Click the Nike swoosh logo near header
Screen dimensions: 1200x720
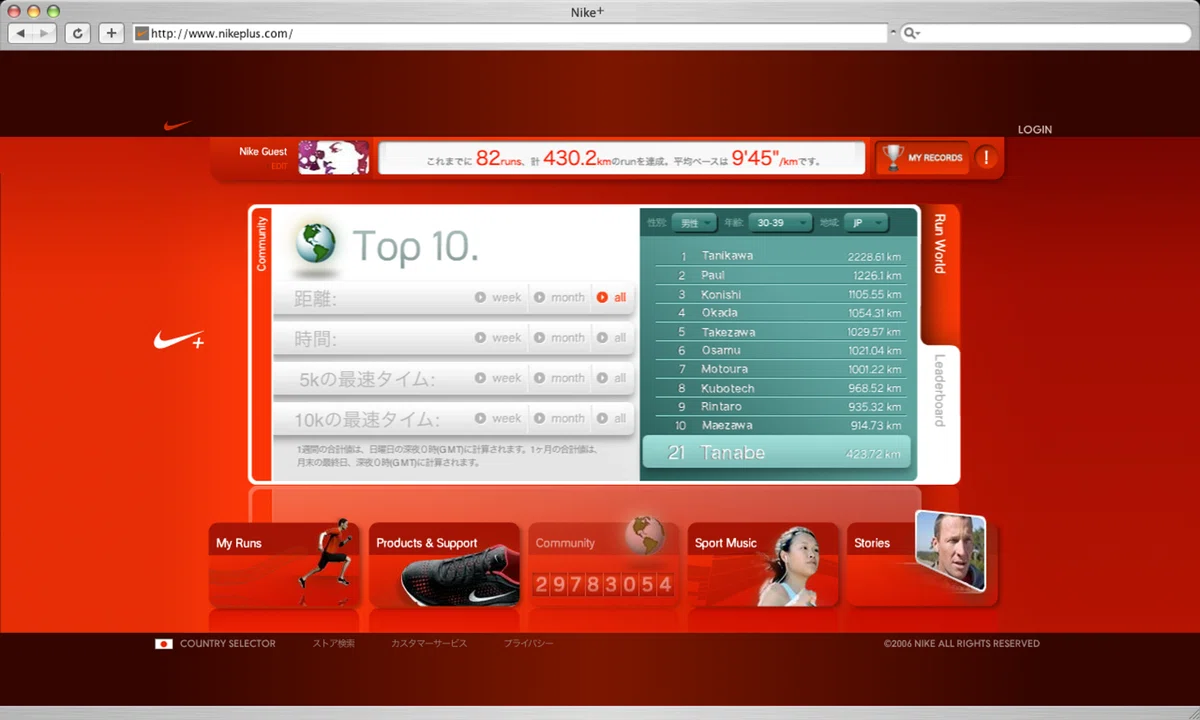point(178,126)
